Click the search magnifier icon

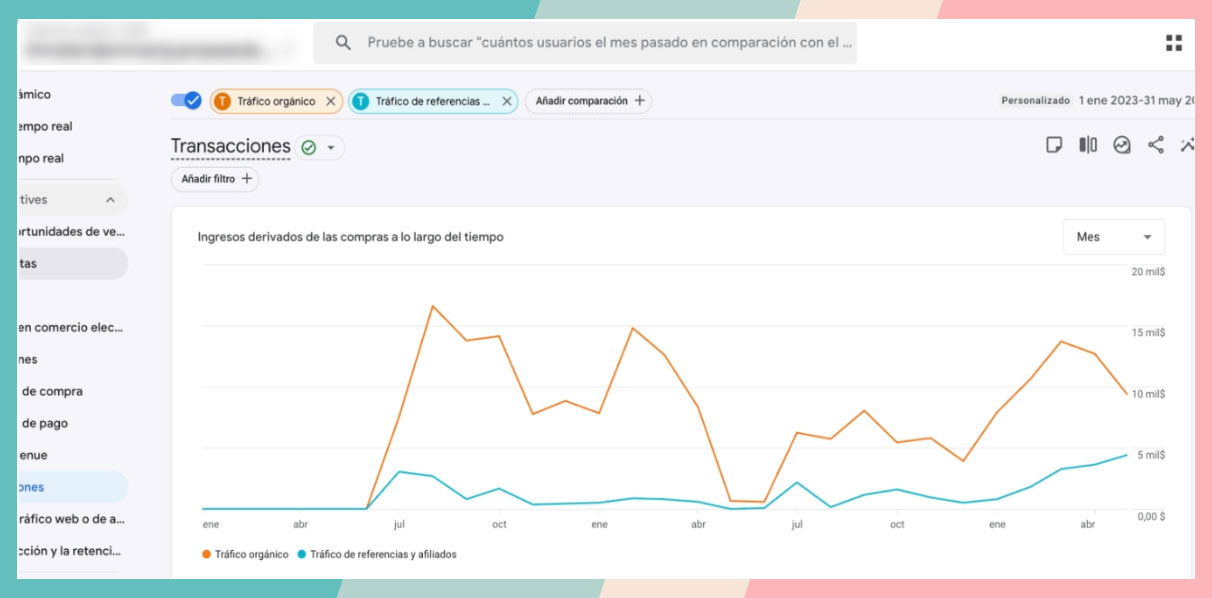coord(343,43)
